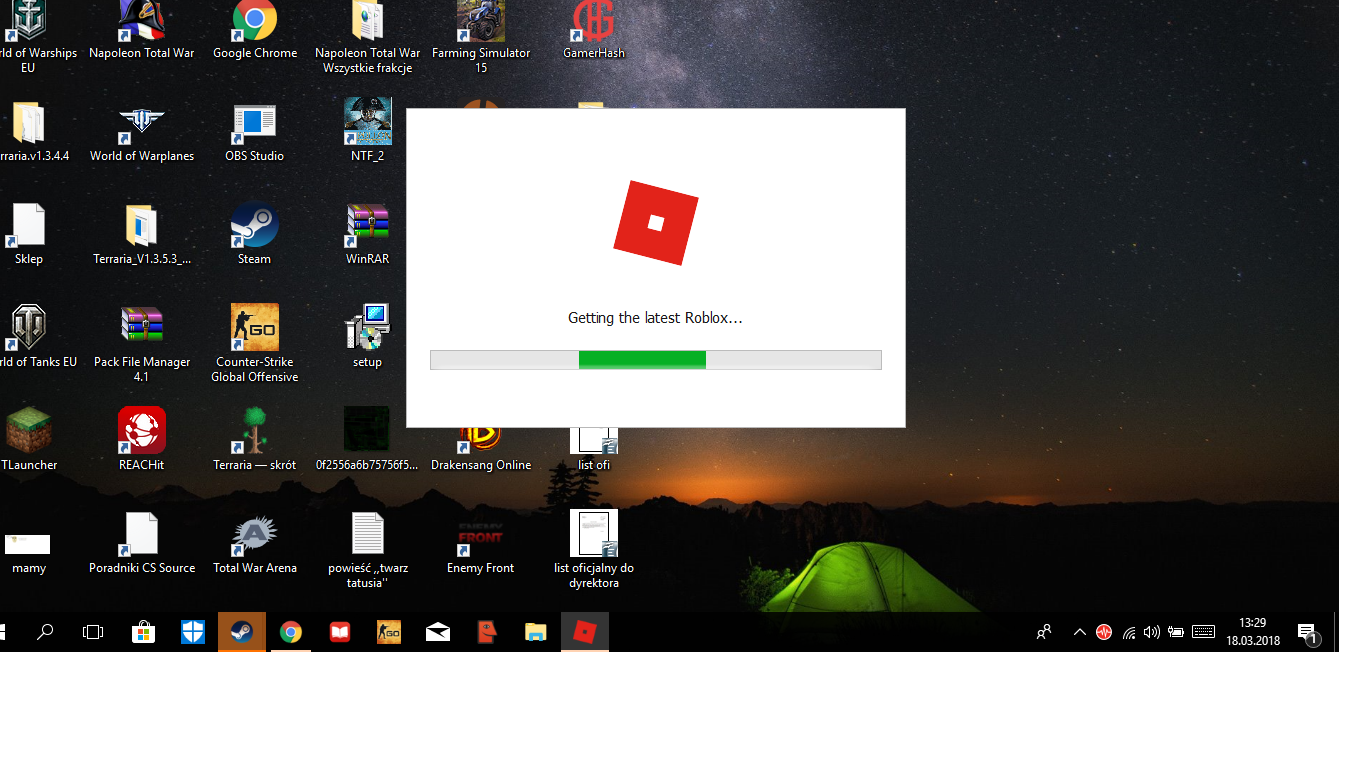Open taskbar search magnifier
1366x768 pixels.
click(x=45, y=632)
